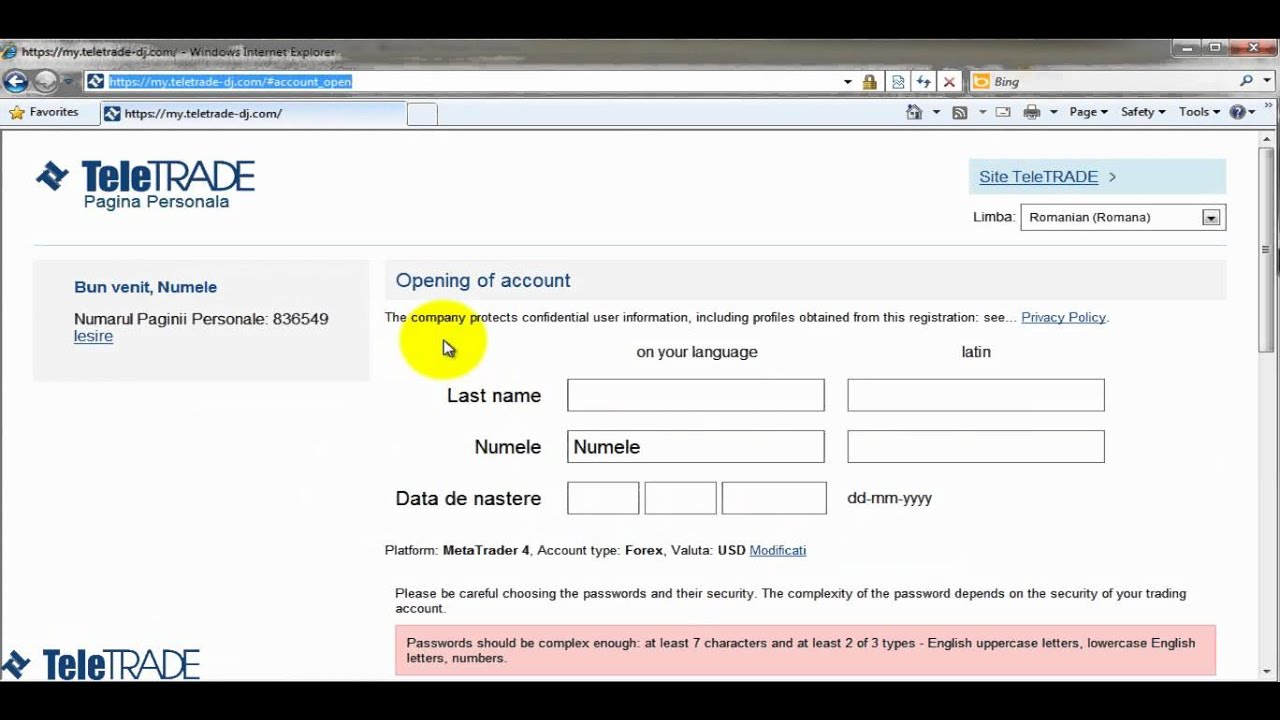Click the Internet Explorer icon in the title bar
1280x720 pixels.
pyautogui.click(x=9, y=52)
